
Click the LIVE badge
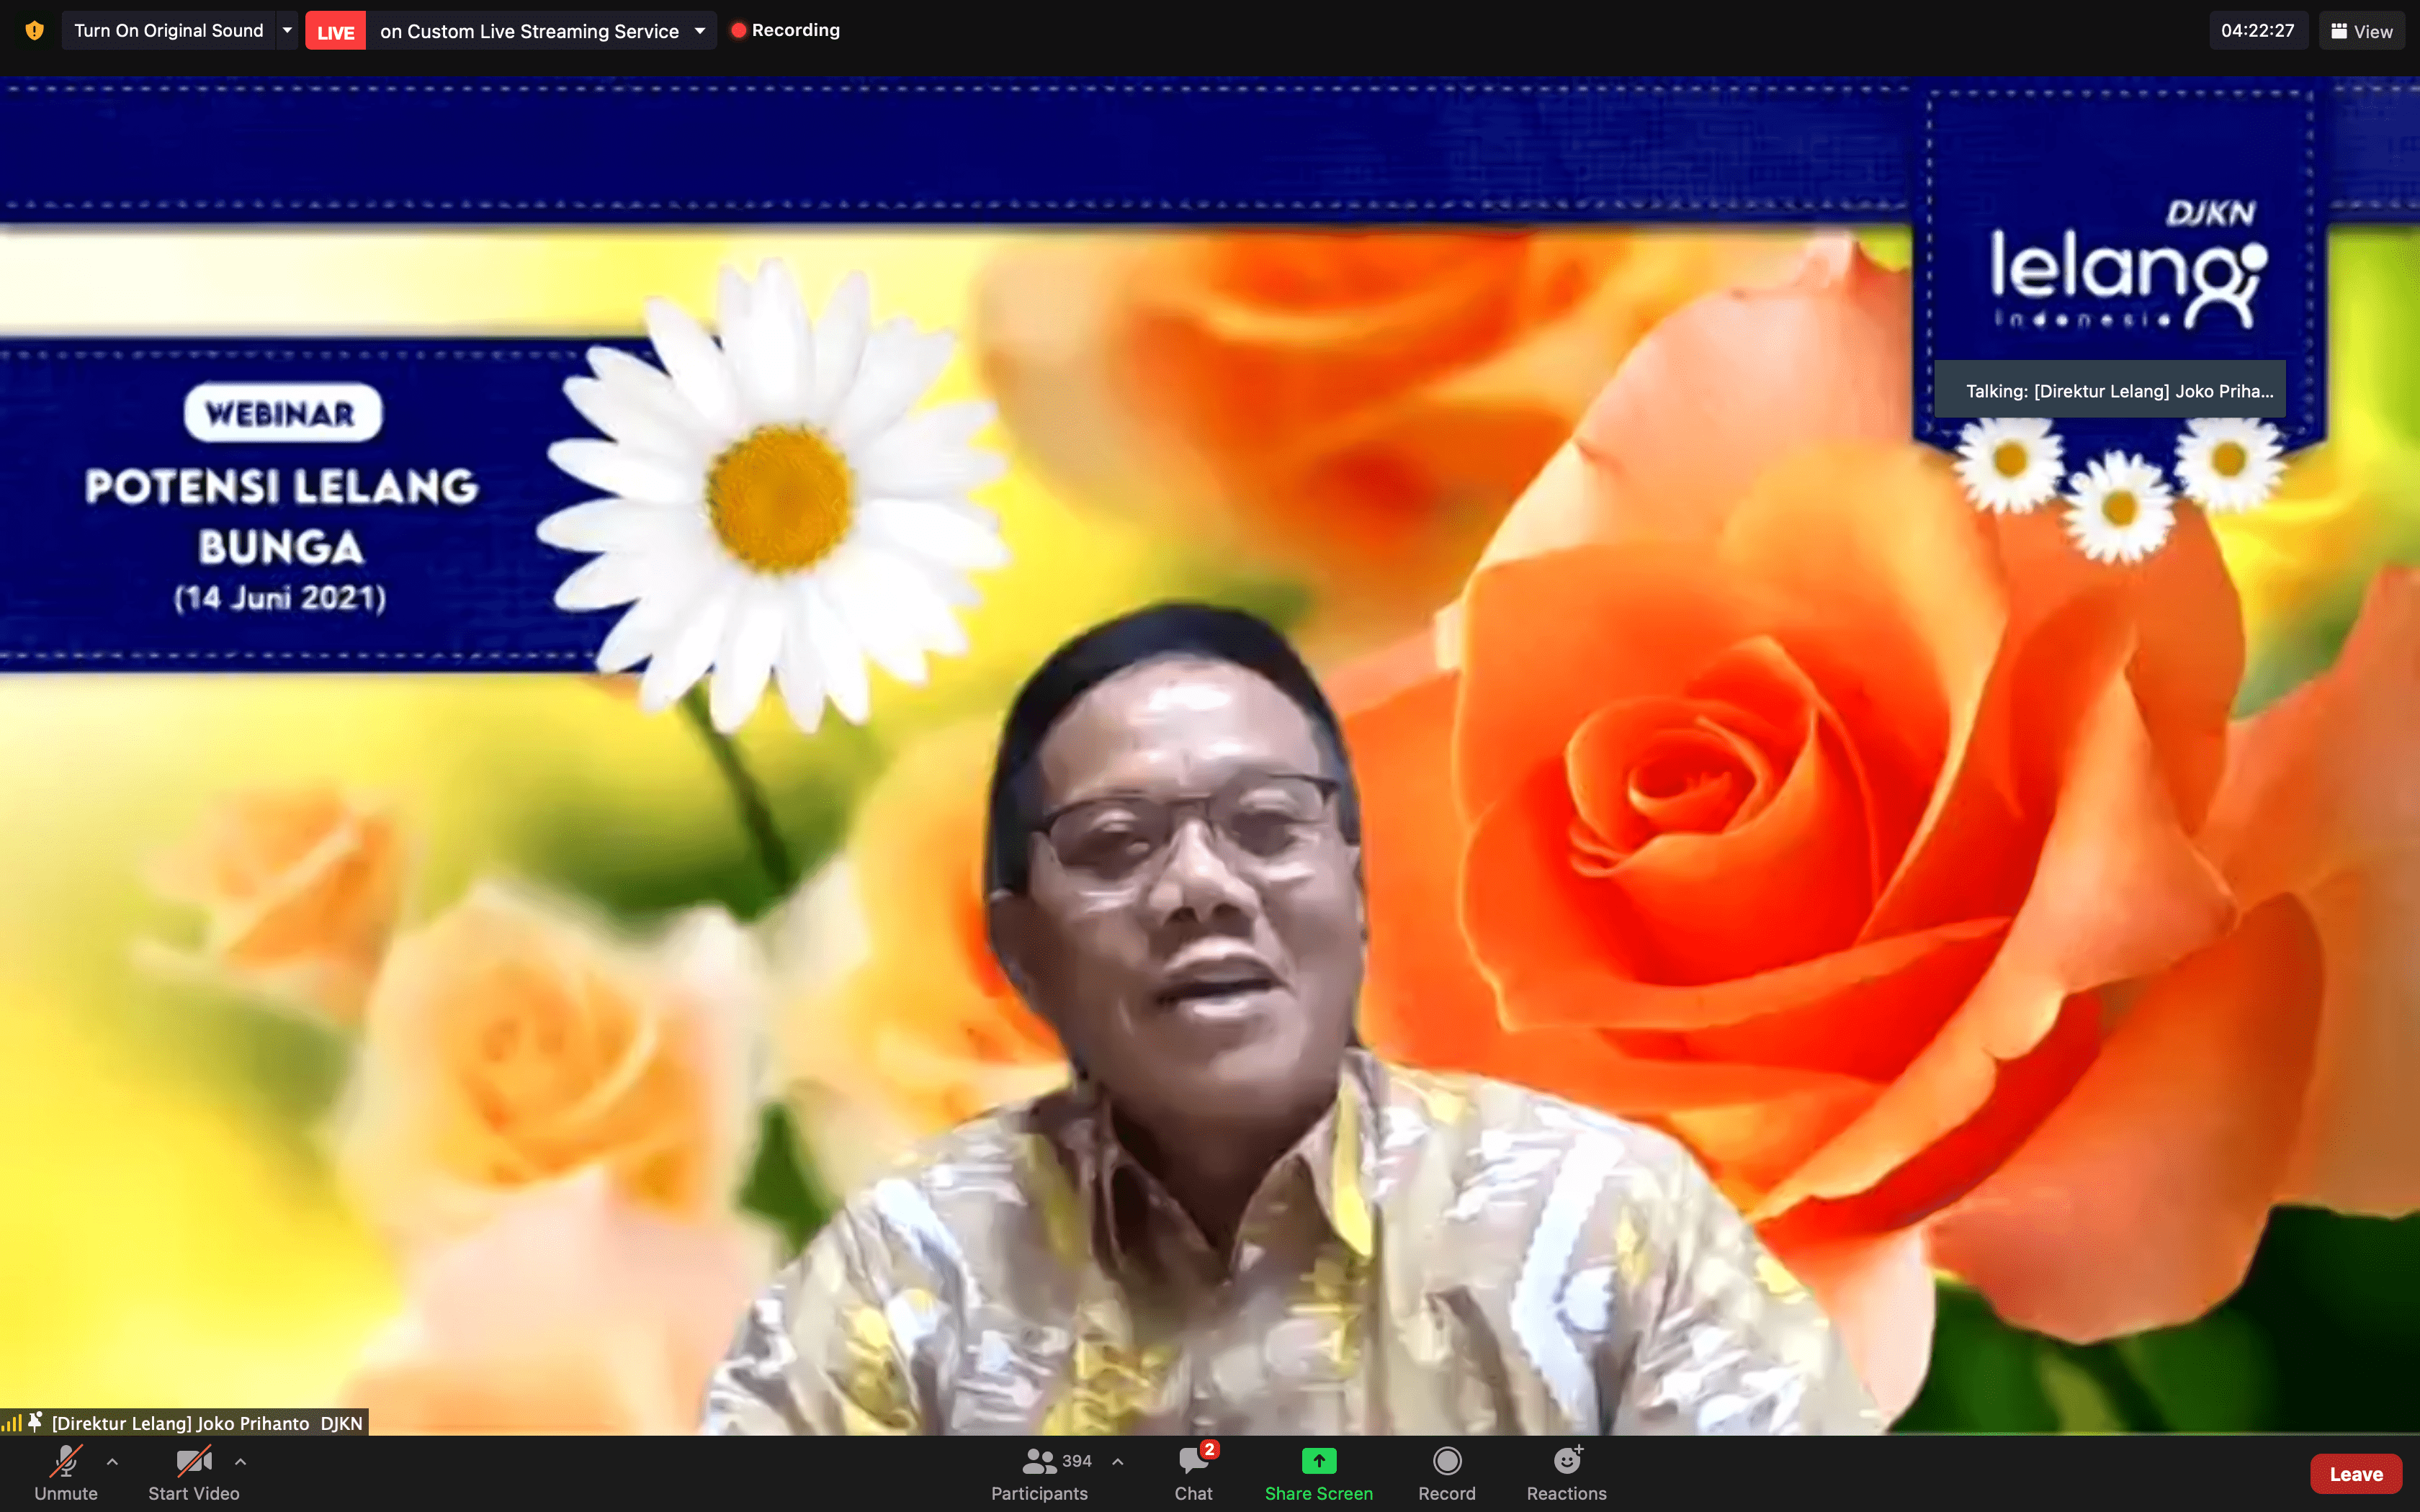pos(335,30)
